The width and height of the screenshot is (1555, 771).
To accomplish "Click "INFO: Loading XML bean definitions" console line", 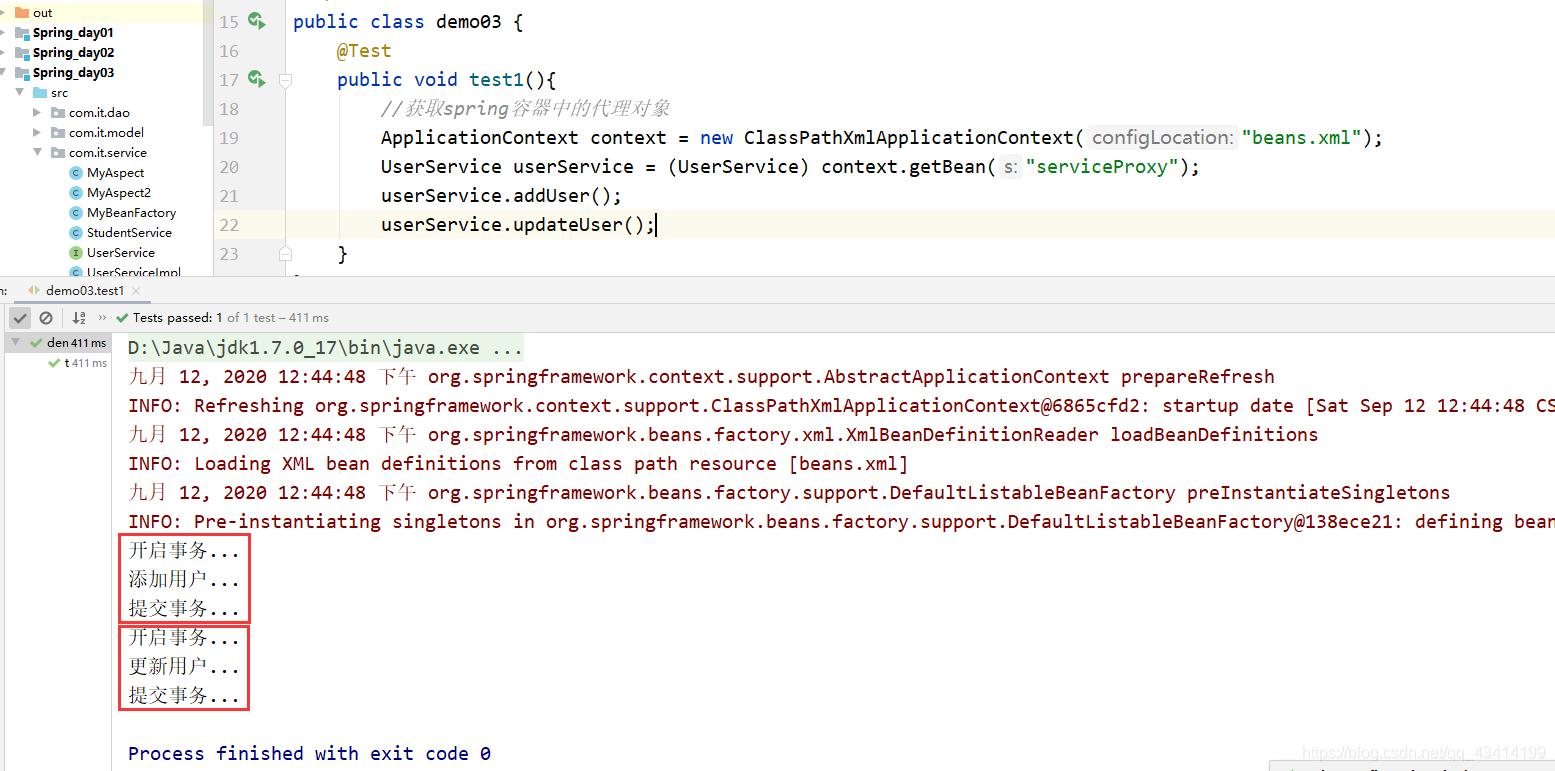I will tap(518, 464).
